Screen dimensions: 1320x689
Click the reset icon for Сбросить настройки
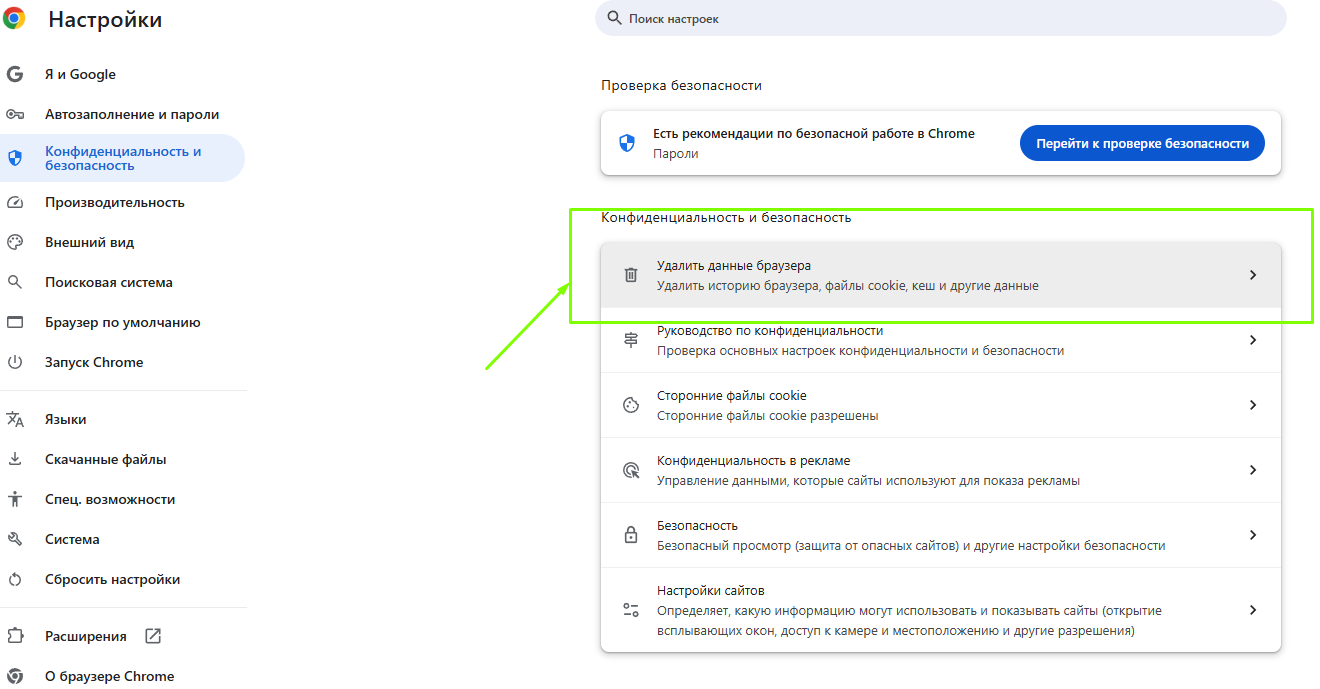pyautogui.click(x=14, y=579)
